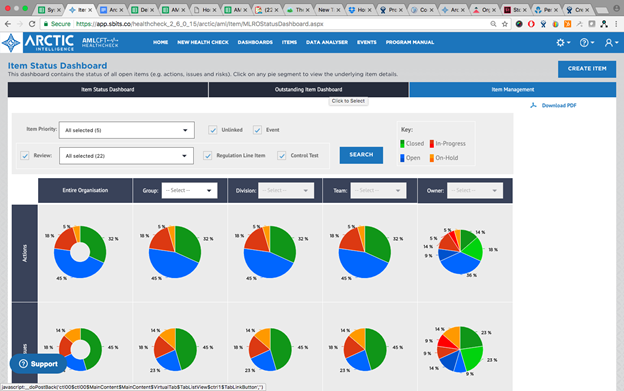624x391 pixels.
Task: Open NEW HEALTH CHECK menu
Action: [x=203, y=42]
